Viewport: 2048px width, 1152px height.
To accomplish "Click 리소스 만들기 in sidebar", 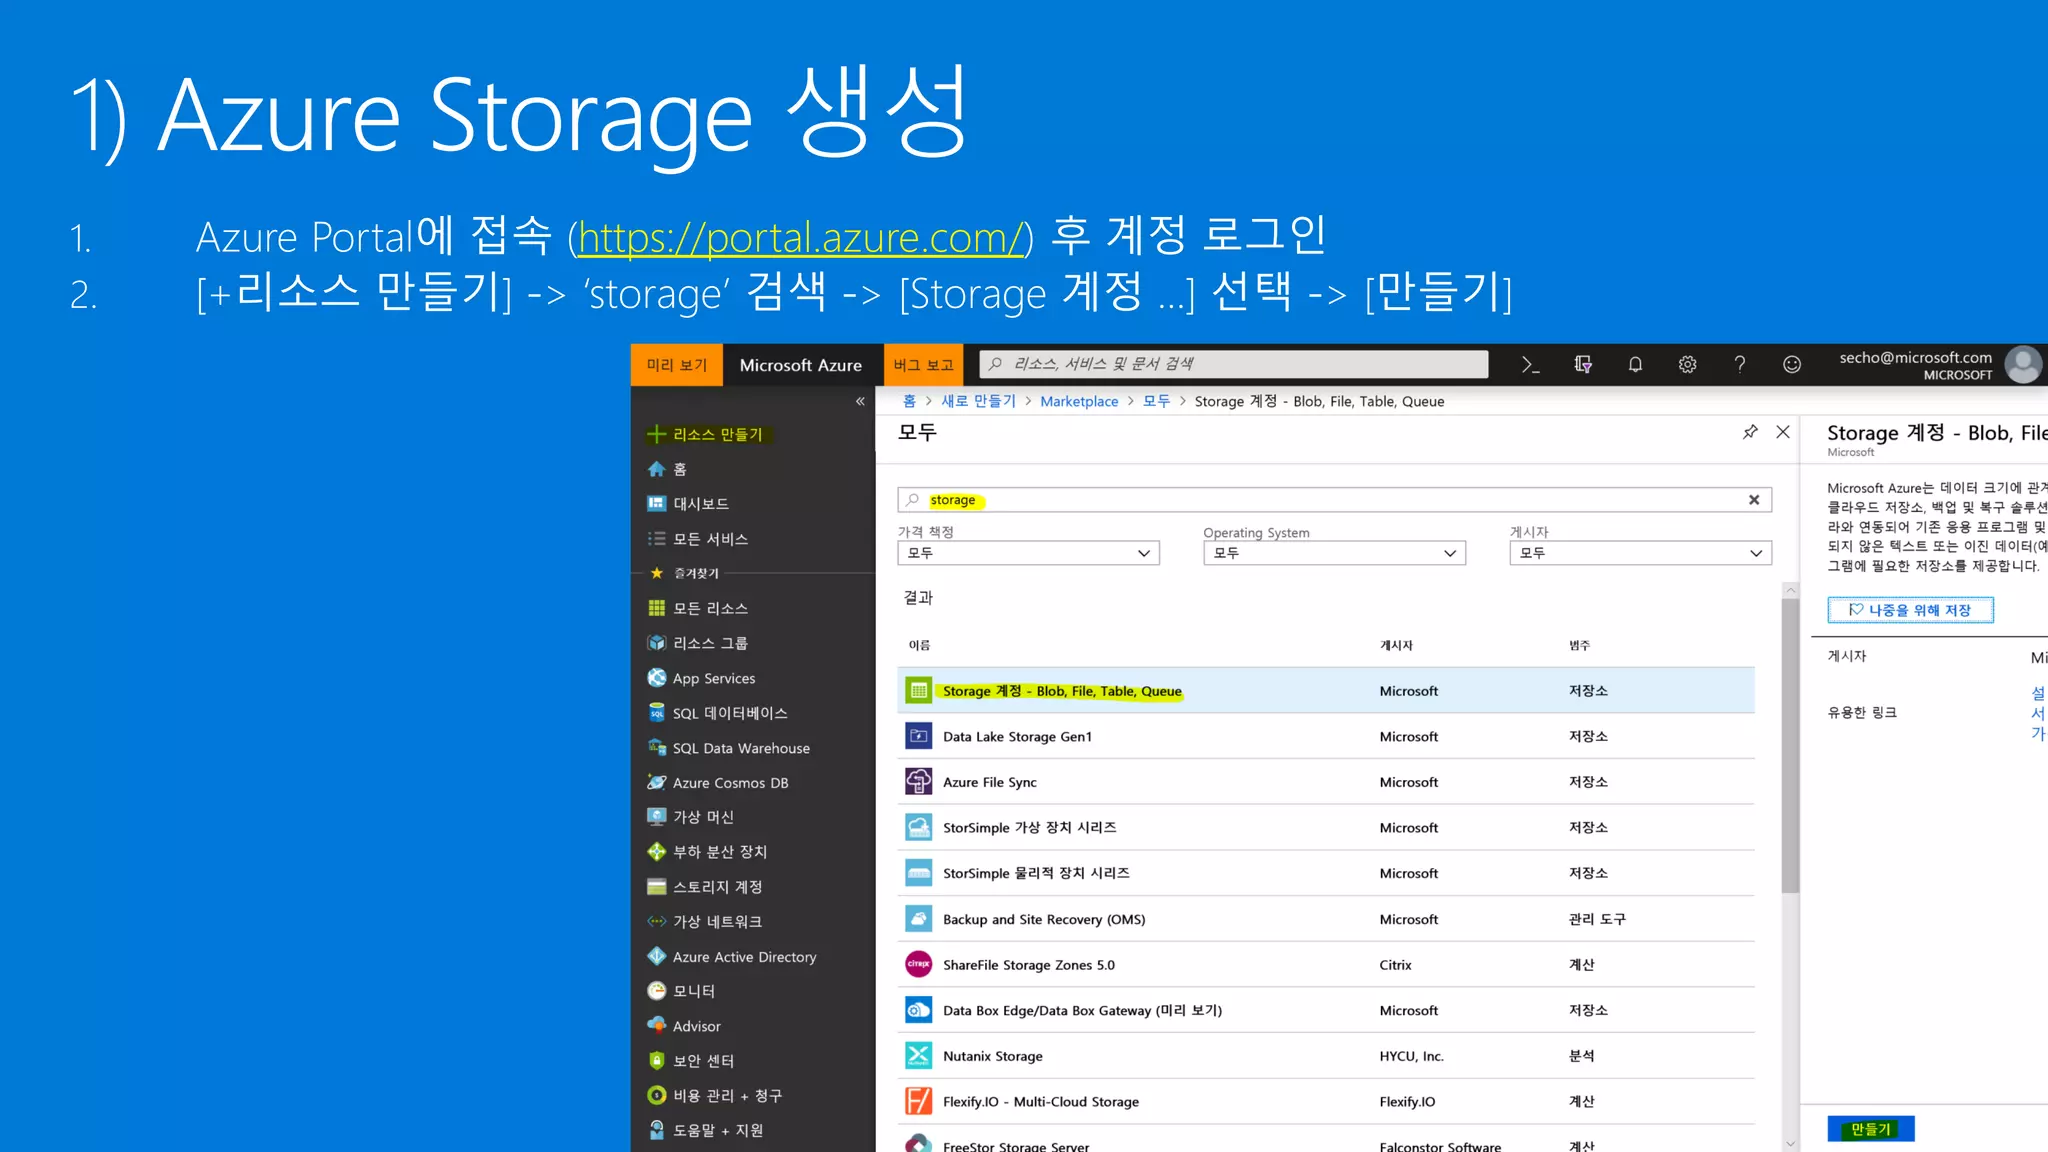I will coord(705,434).
